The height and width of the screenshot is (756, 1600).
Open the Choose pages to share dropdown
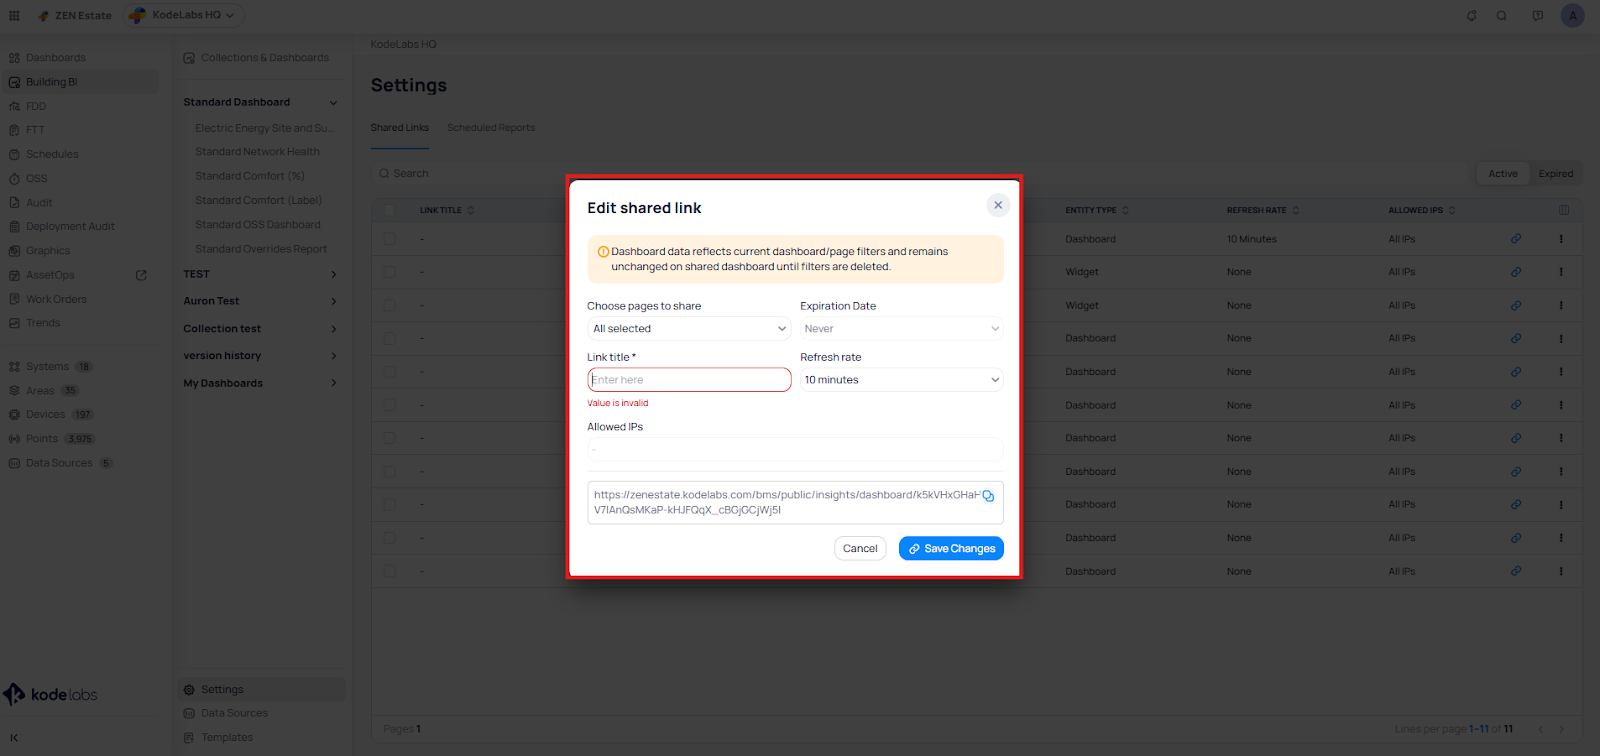pos(689,329)
